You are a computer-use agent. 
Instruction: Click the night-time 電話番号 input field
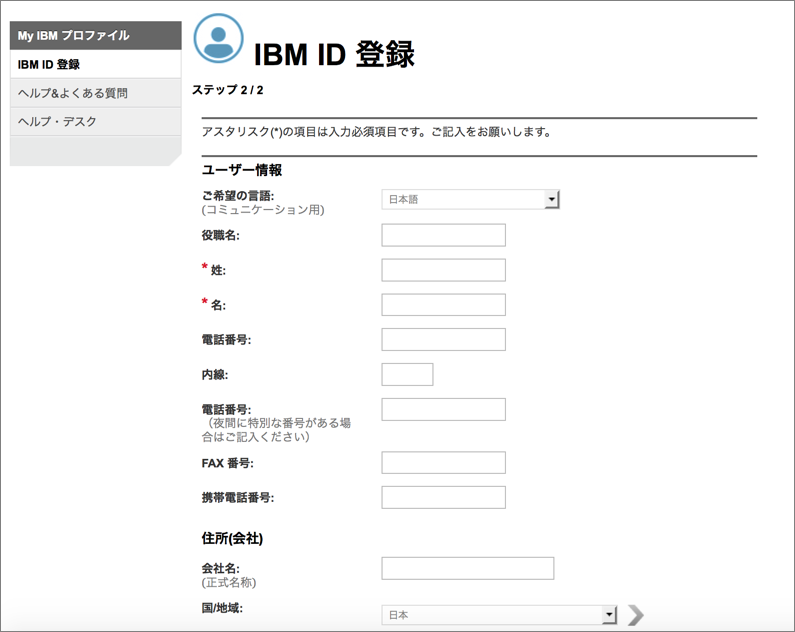[444, 410]
